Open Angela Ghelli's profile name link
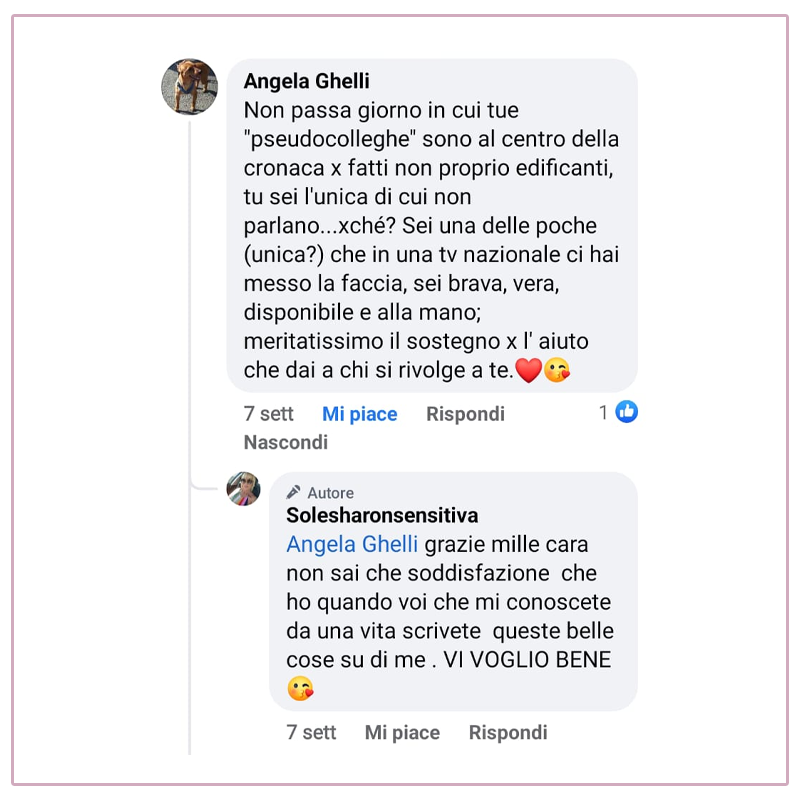Viewport: 800px width, 800px height. point(307,81)
